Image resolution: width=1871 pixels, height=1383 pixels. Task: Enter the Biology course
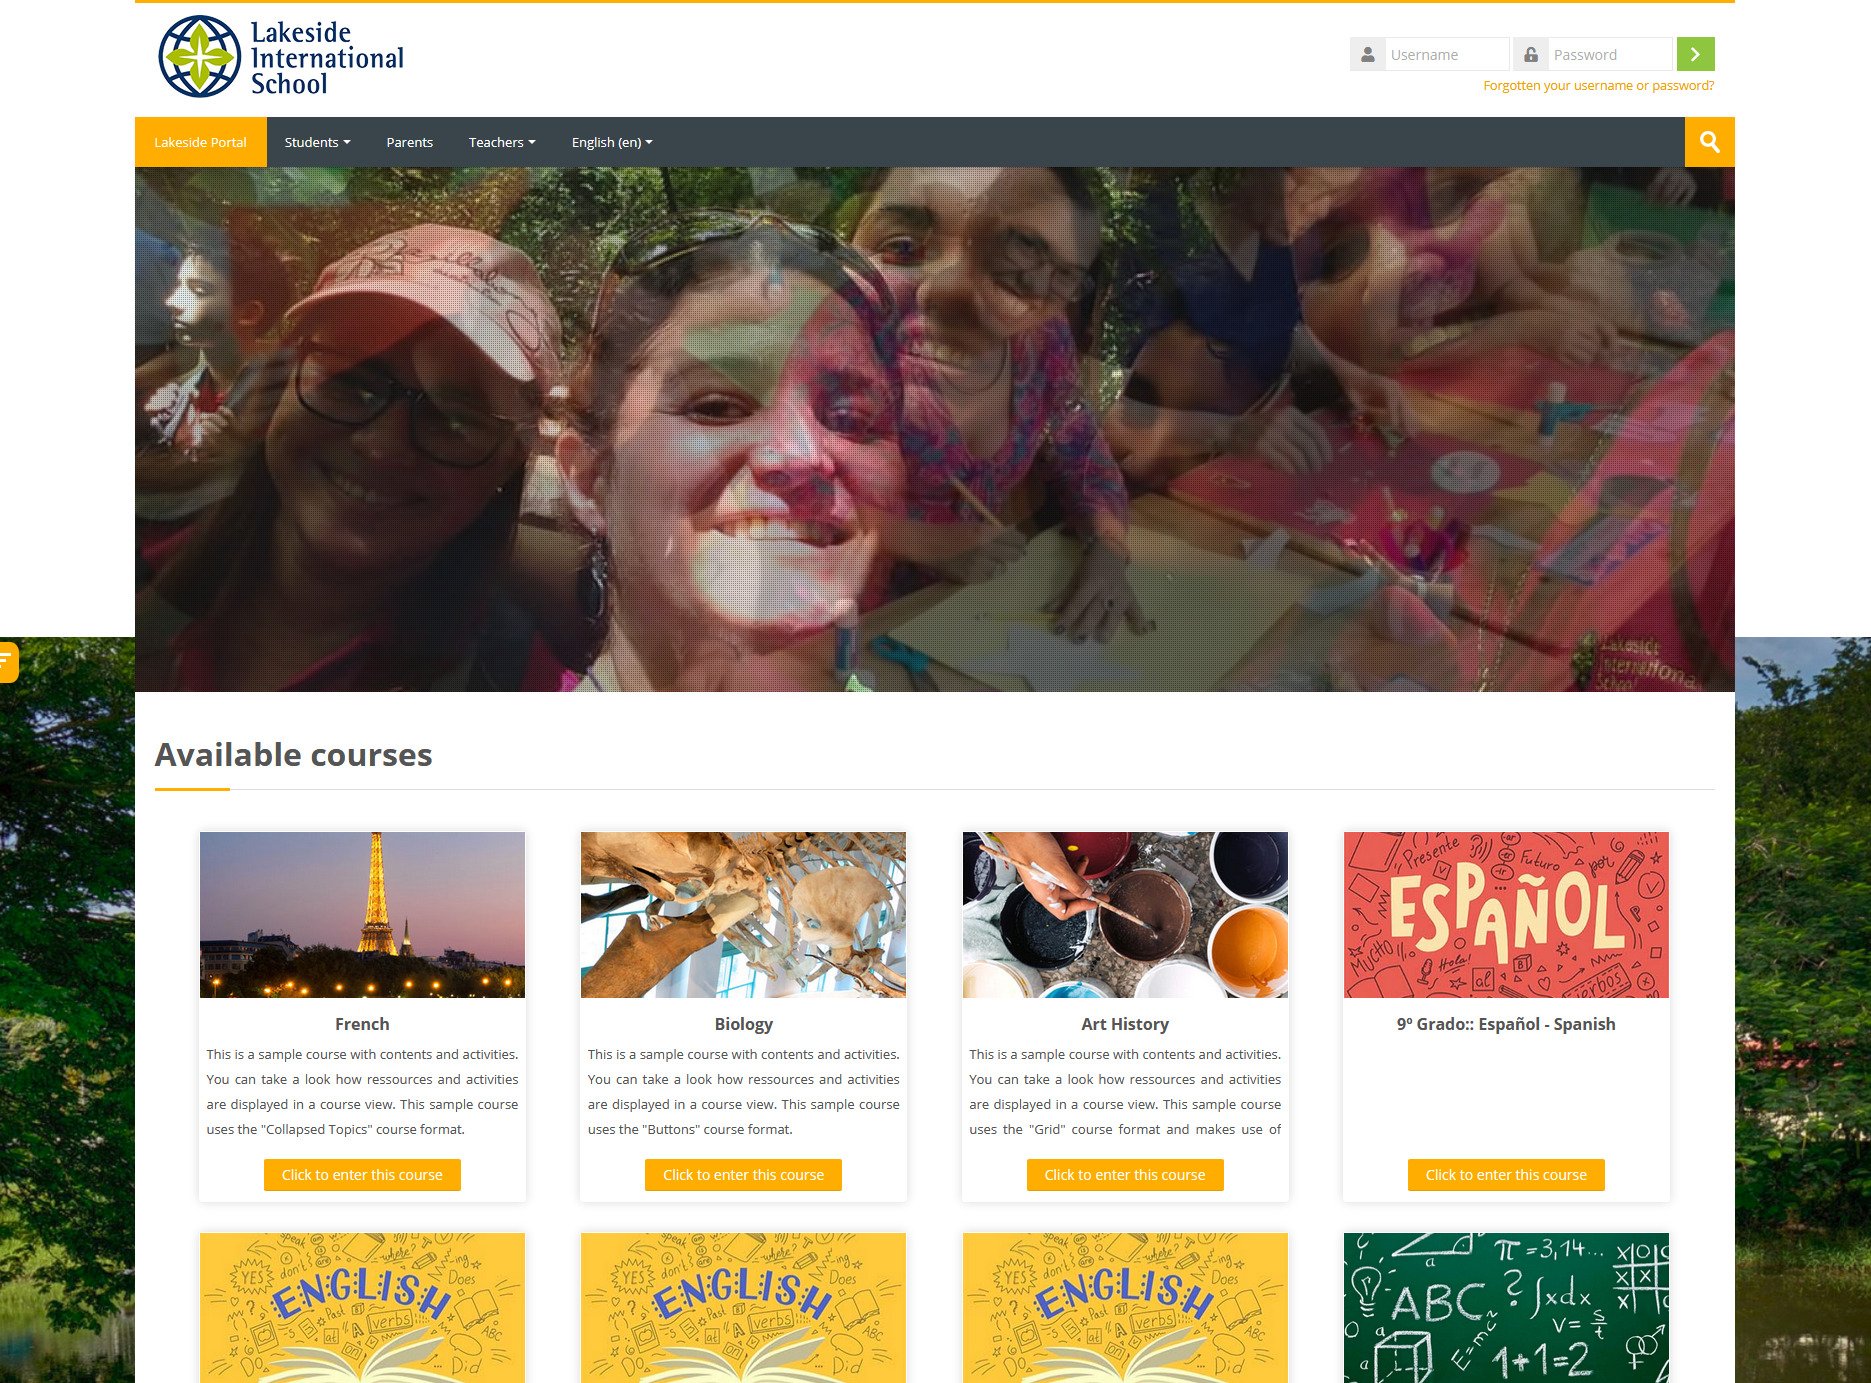point(743,1174)
